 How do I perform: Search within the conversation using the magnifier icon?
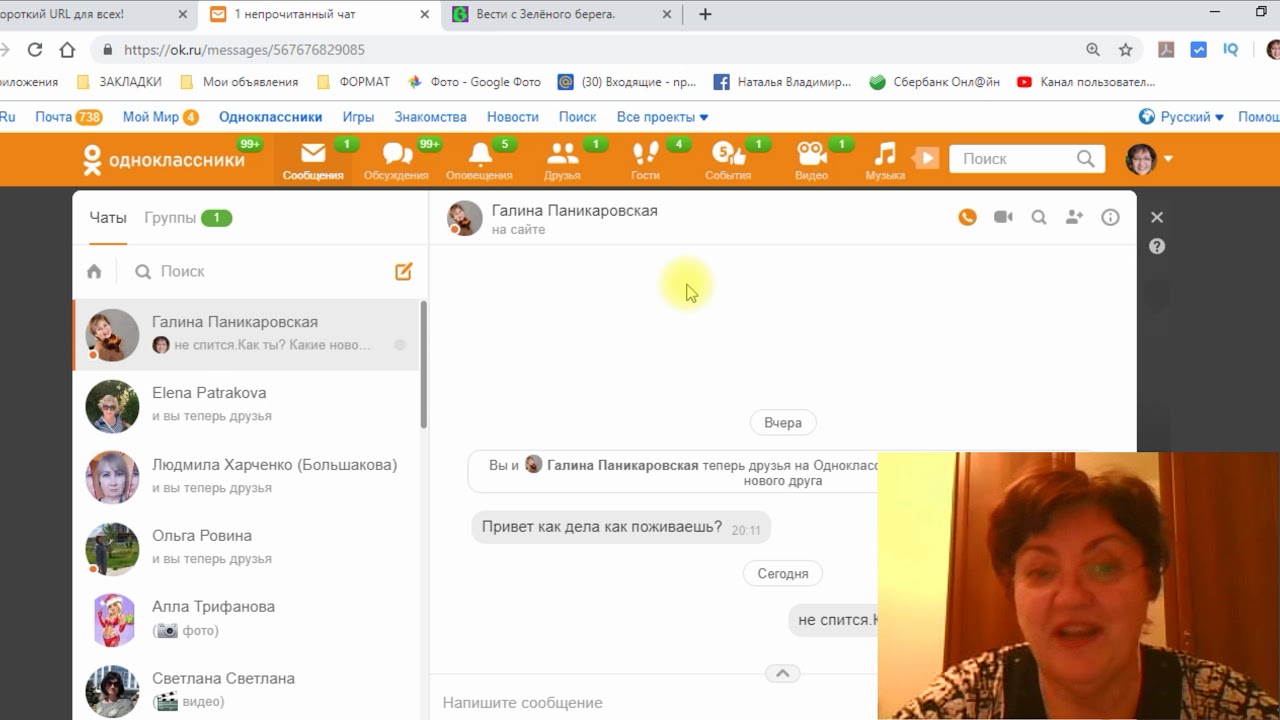click(1039, 217)
